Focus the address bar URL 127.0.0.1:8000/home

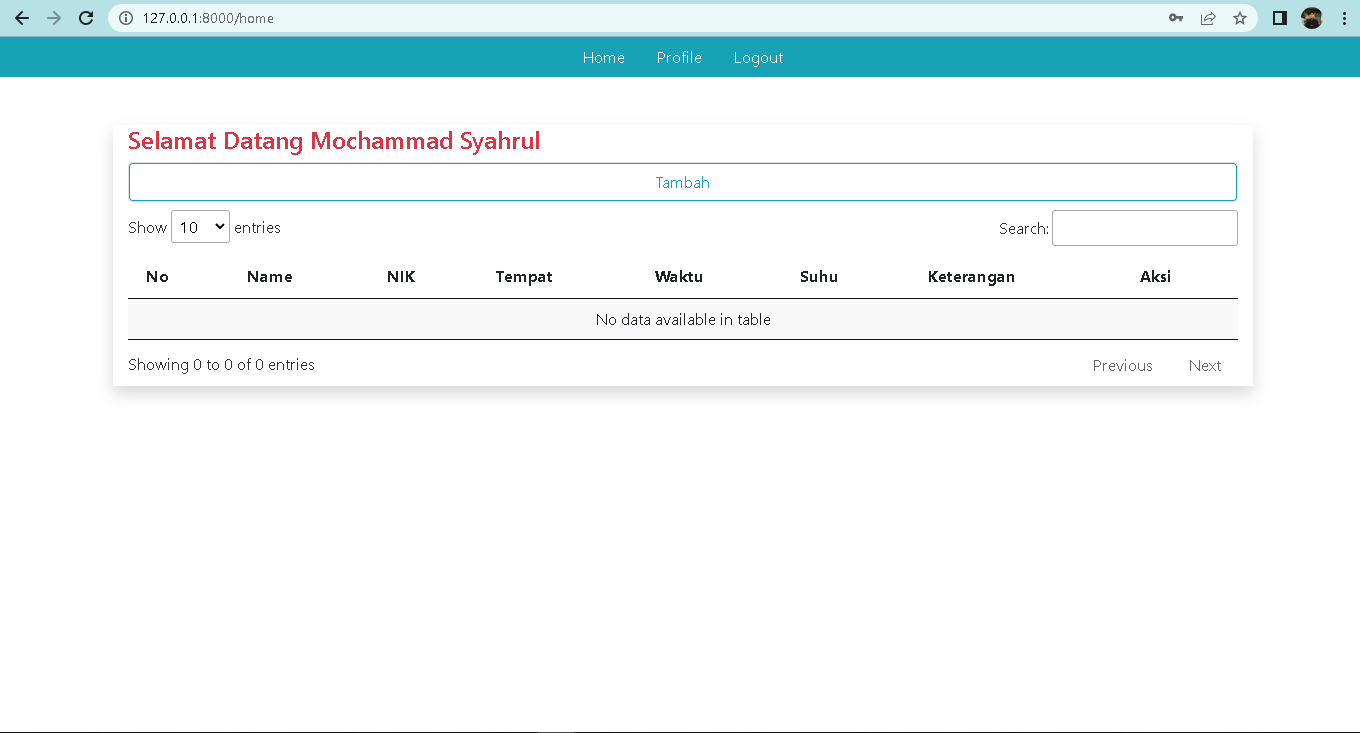(x=208, y=18)
